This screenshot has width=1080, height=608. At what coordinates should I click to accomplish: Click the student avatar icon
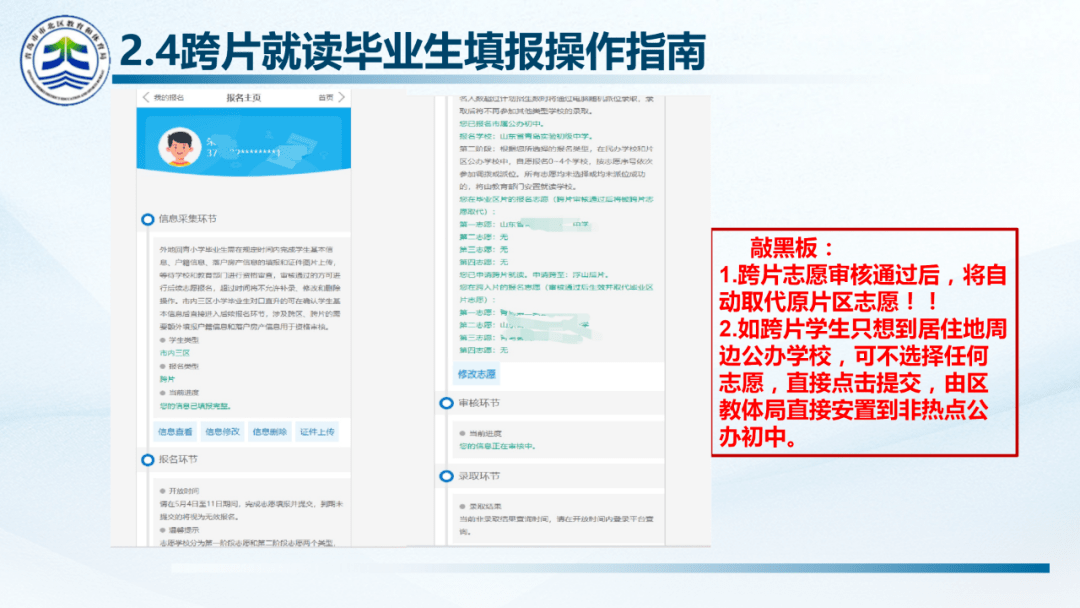pyautogui.click(x=181, y=146)
